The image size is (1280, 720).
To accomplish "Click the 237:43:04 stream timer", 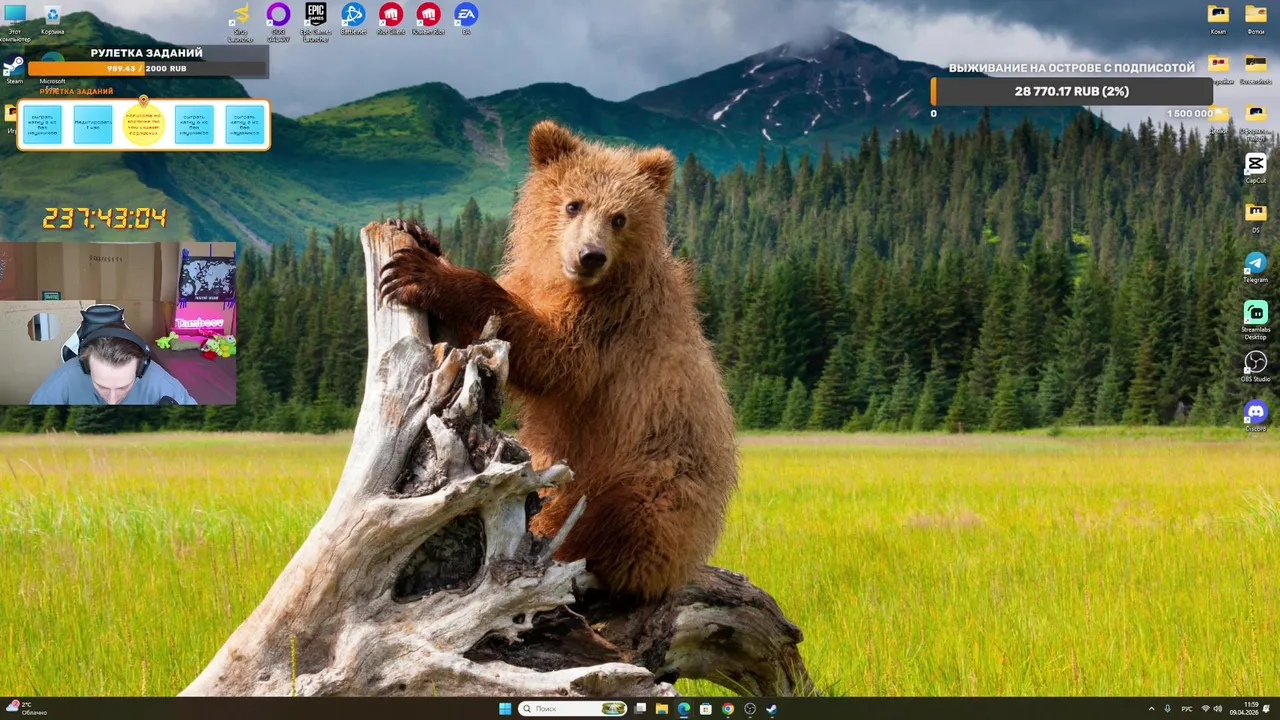I will click(105, 218).
